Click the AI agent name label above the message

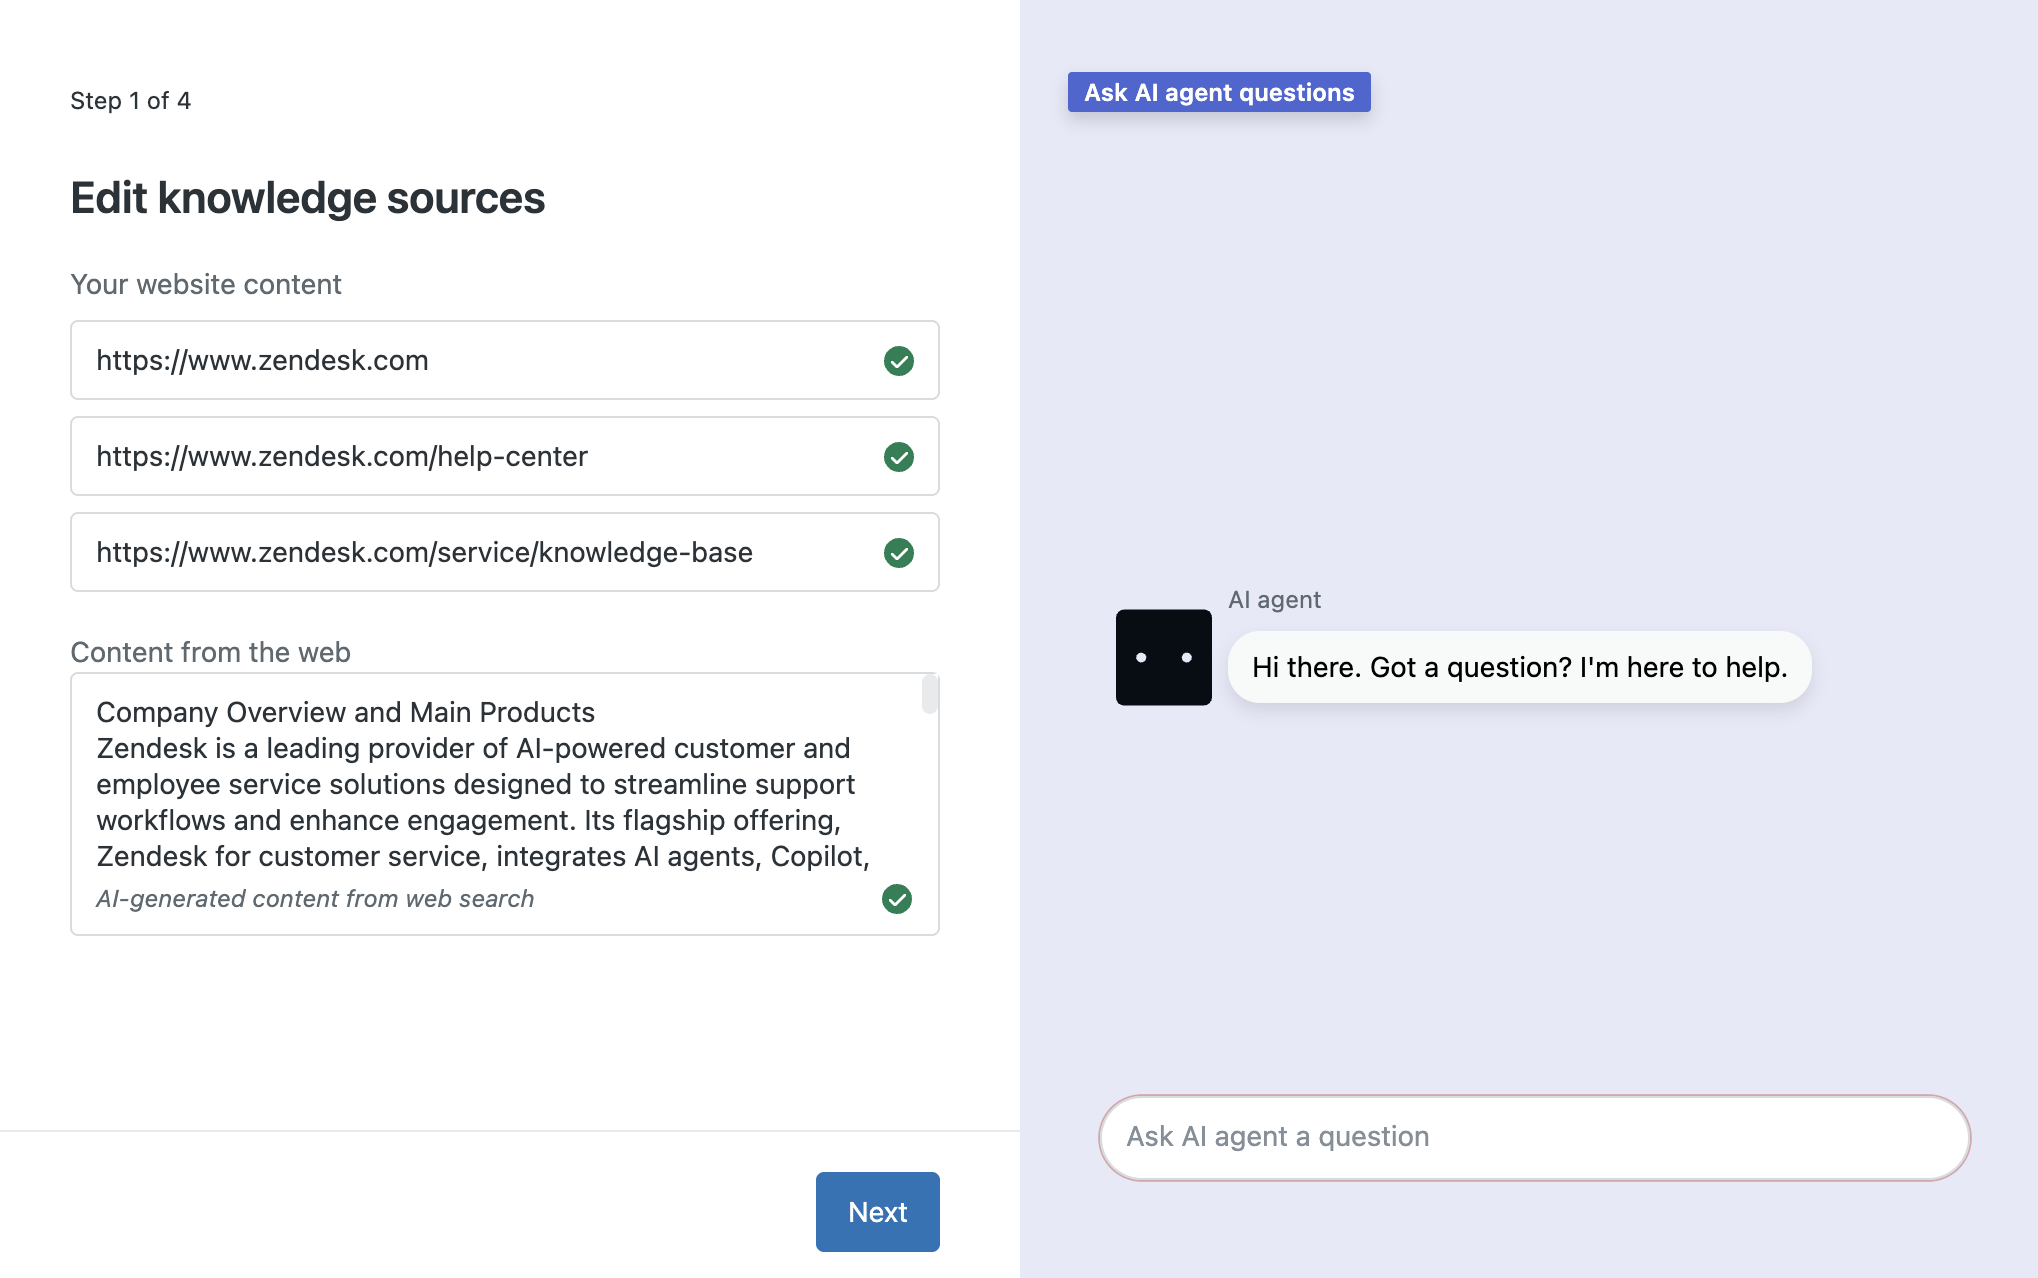click(1274, 600)
